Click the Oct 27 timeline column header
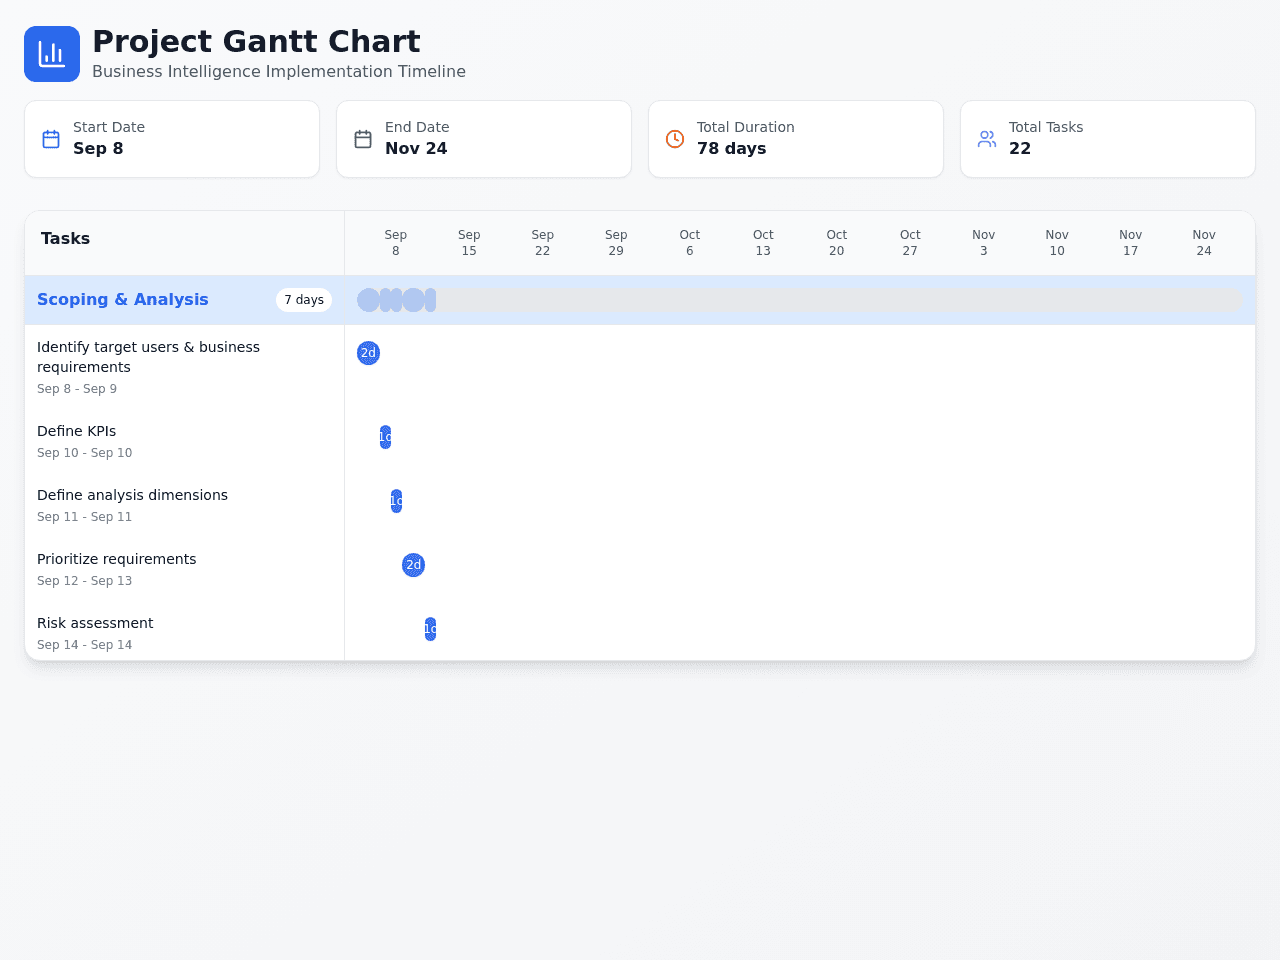Screen dimensions: 1280x960 (x=910, y=243)
